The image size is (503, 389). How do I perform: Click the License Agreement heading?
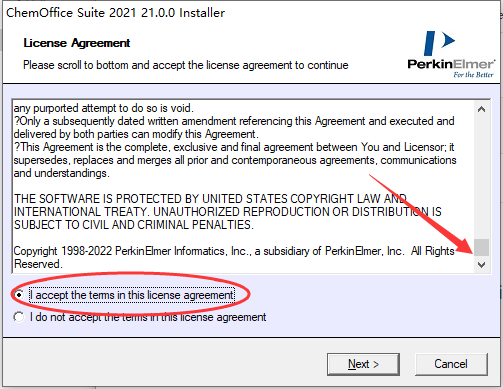(x=77, y=43)
